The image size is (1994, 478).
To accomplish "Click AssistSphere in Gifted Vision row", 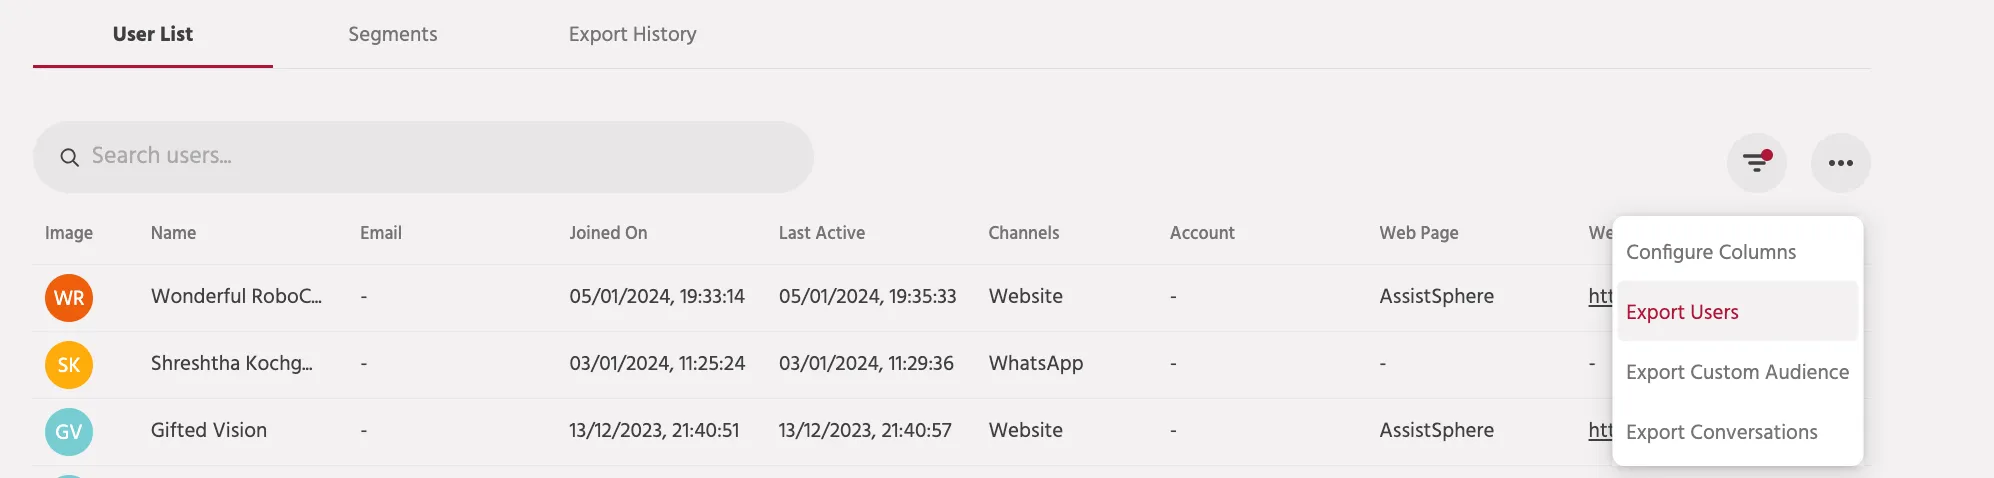I will click(x=1437, y=430).
